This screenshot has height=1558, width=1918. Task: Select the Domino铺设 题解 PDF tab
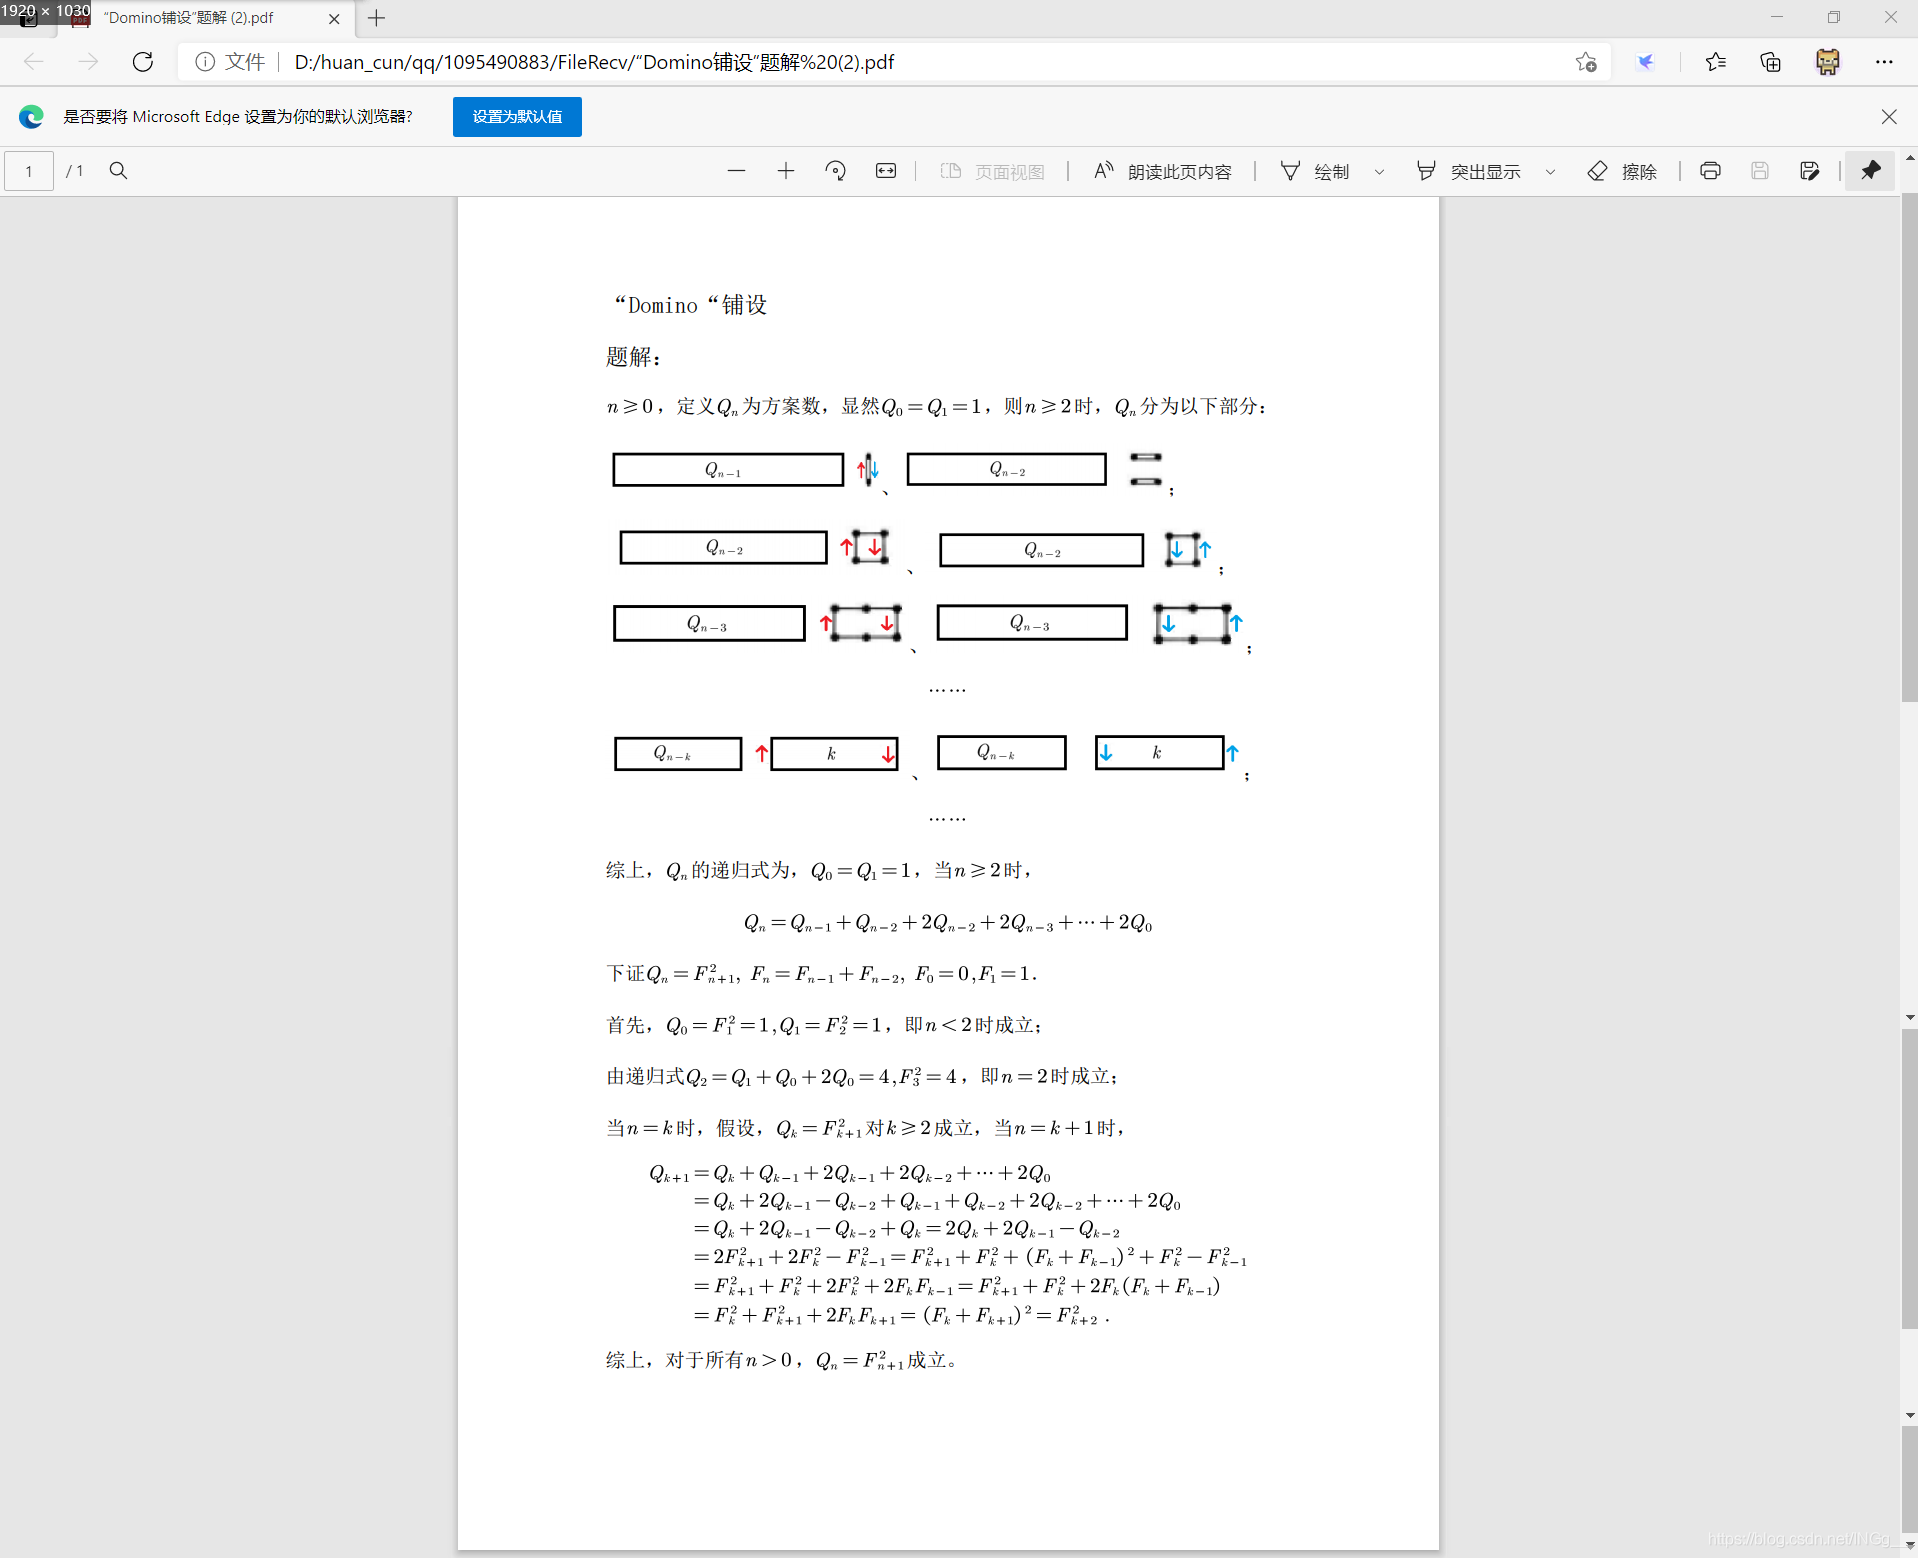coord(205,18)
